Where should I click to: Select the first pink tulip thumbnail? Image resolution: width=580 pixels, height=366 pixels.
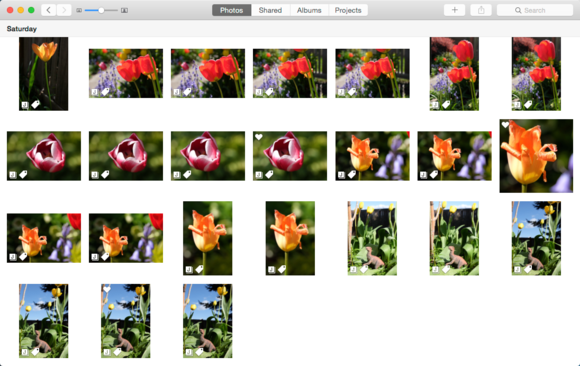point(44,156)
